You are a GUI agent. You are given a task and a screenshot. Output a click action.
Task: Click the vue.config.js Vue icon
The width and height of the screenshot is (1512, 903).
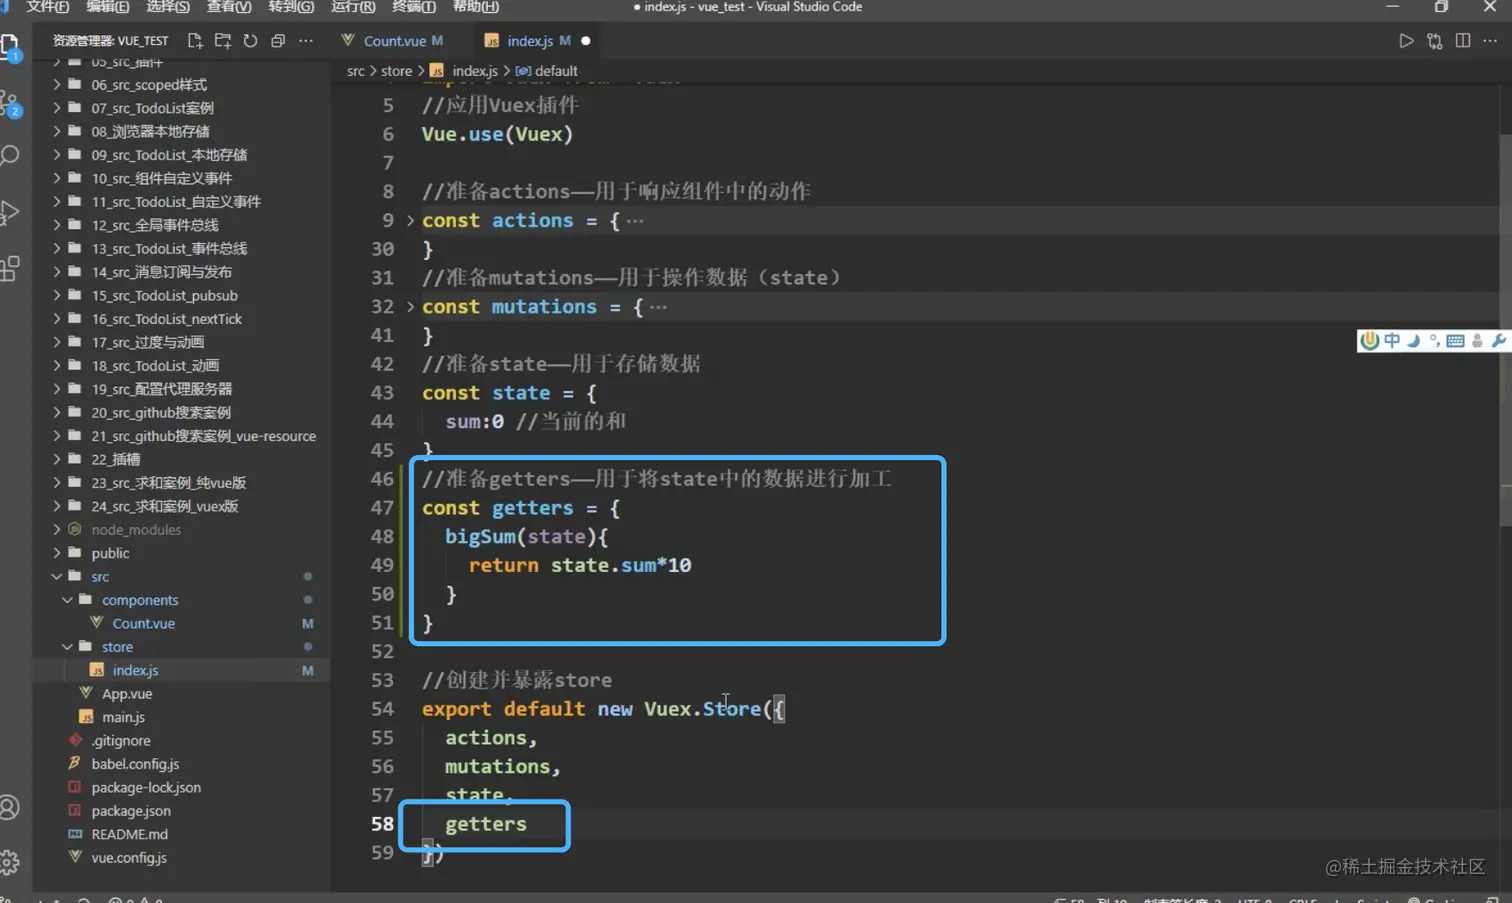click(x=75, y=857)
